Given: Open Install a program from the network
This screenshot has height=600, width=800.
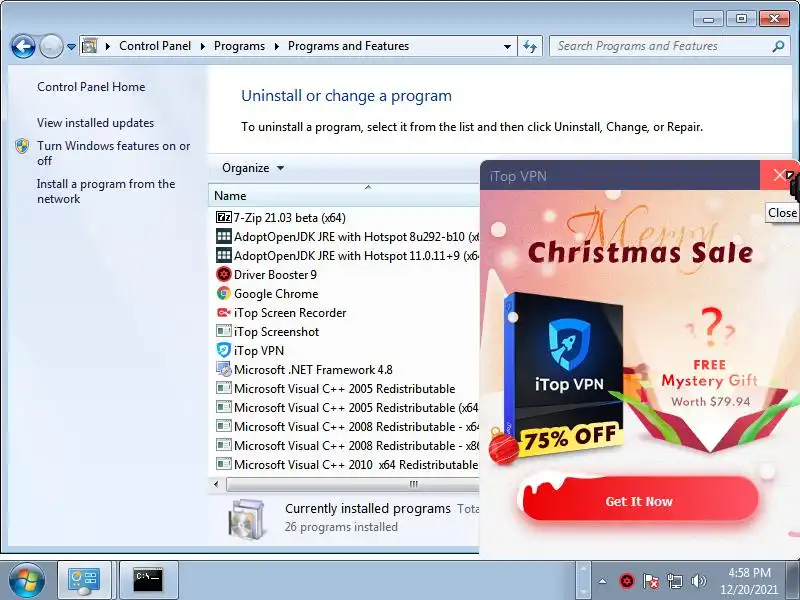Looking at the screenshot, I should [x=106, y=191].
